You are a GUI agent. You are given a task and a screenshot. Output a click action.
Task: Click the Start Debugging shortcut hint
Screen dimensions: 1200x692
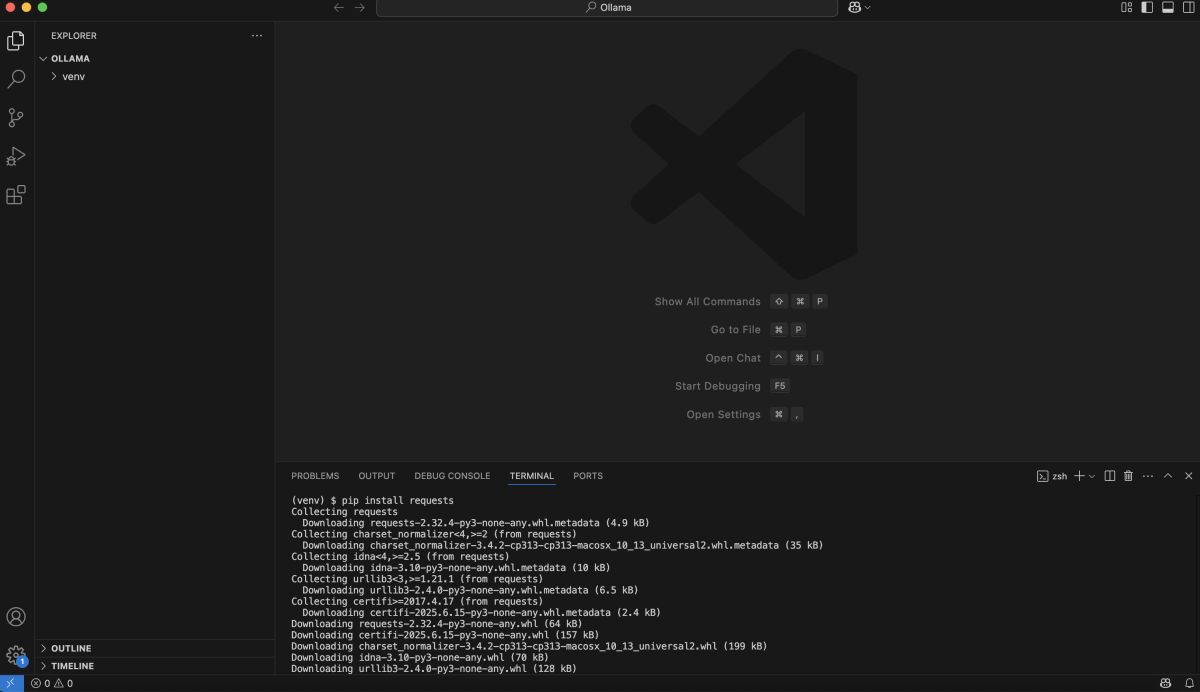click(x=733, y=386)
